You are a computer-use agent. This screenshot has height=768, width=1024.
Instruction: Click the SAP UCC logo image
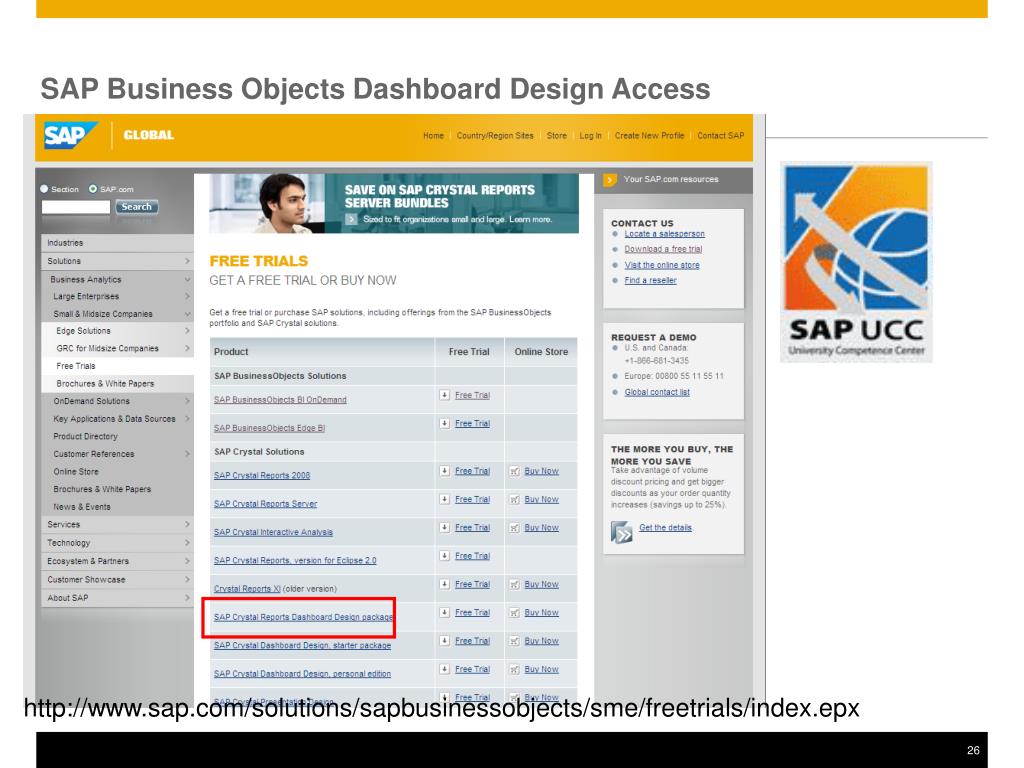point(856,262)
